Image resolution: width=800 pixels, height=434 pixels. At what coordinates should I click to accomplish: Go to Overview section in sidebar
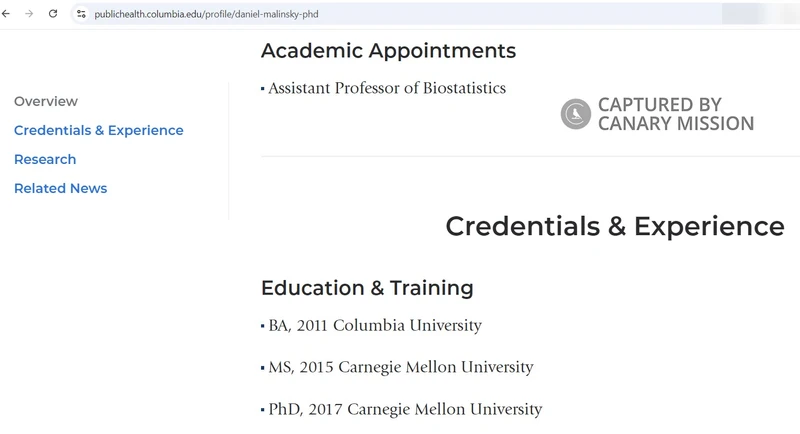46,101
